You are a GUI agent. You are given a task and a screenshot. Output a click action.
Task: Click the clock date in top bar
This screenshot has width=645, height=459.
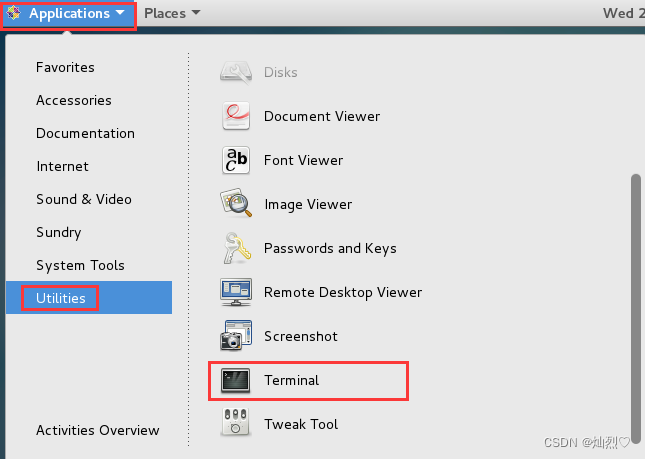coord(624,13)
